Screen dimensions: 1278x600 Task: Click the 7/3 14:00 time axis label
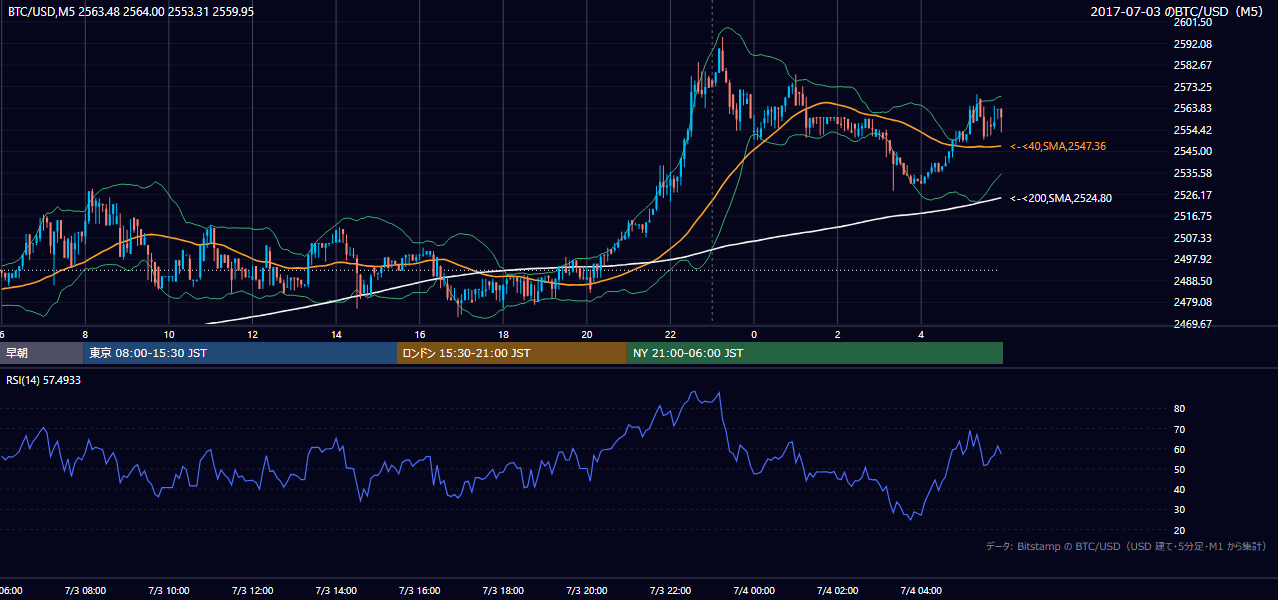tap(336, 590)
